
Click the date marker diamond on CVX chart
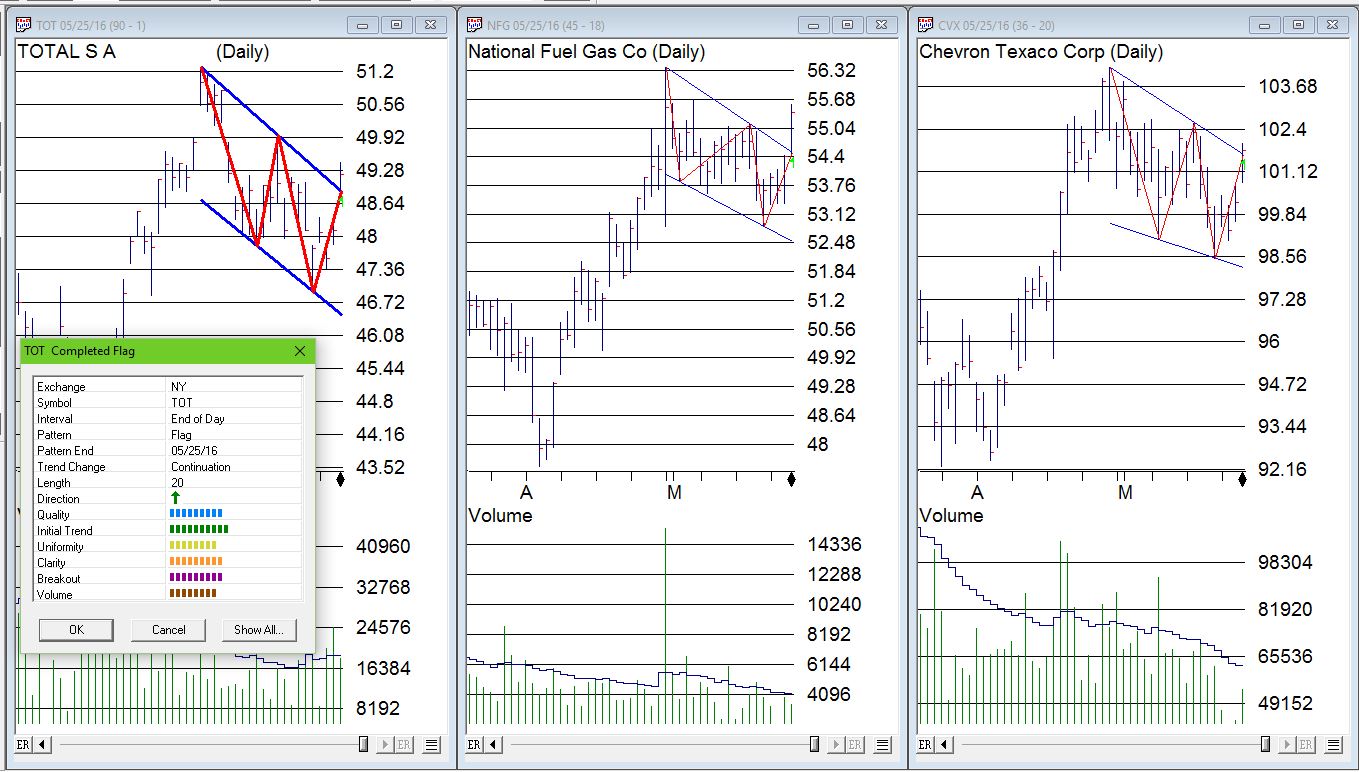[x=1243, y=479]
